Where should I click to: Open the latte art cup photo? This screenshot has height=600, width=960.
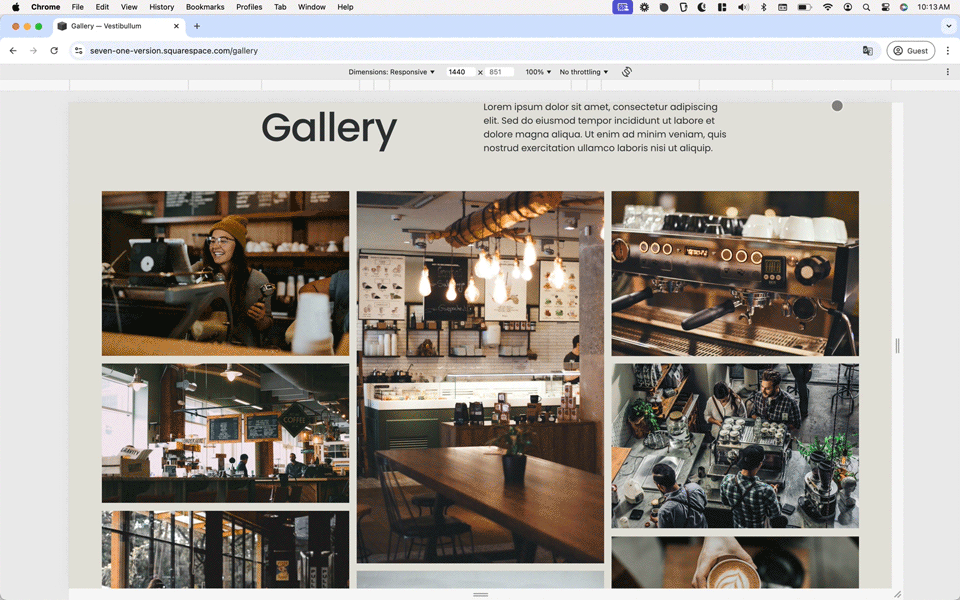tap(735, 562)
